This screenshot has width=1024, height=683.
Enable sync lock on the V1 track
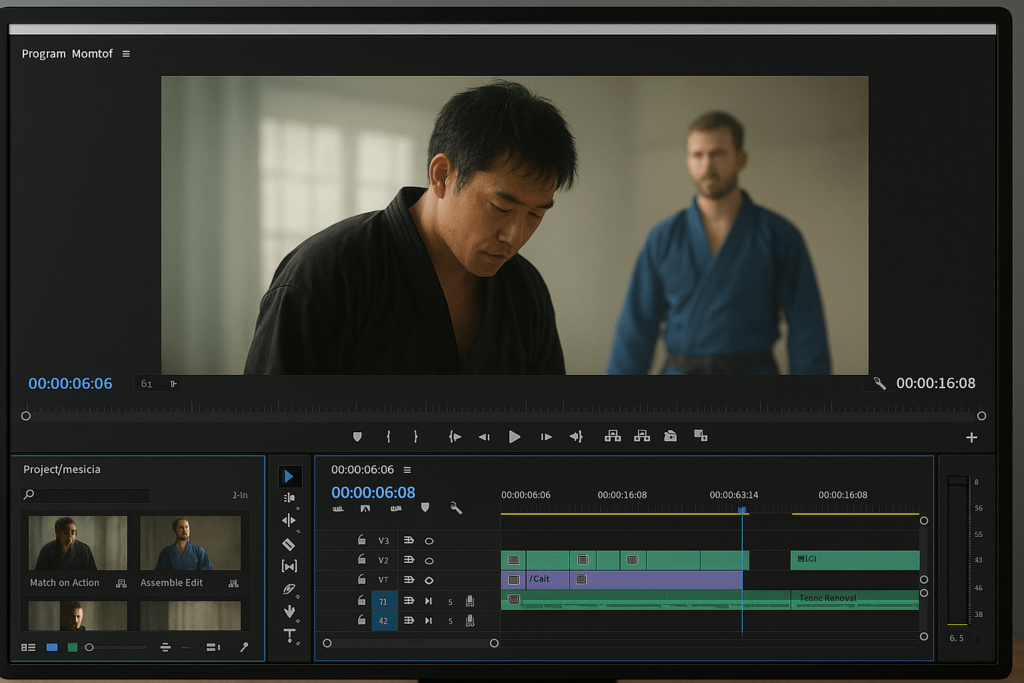point(408,581)
